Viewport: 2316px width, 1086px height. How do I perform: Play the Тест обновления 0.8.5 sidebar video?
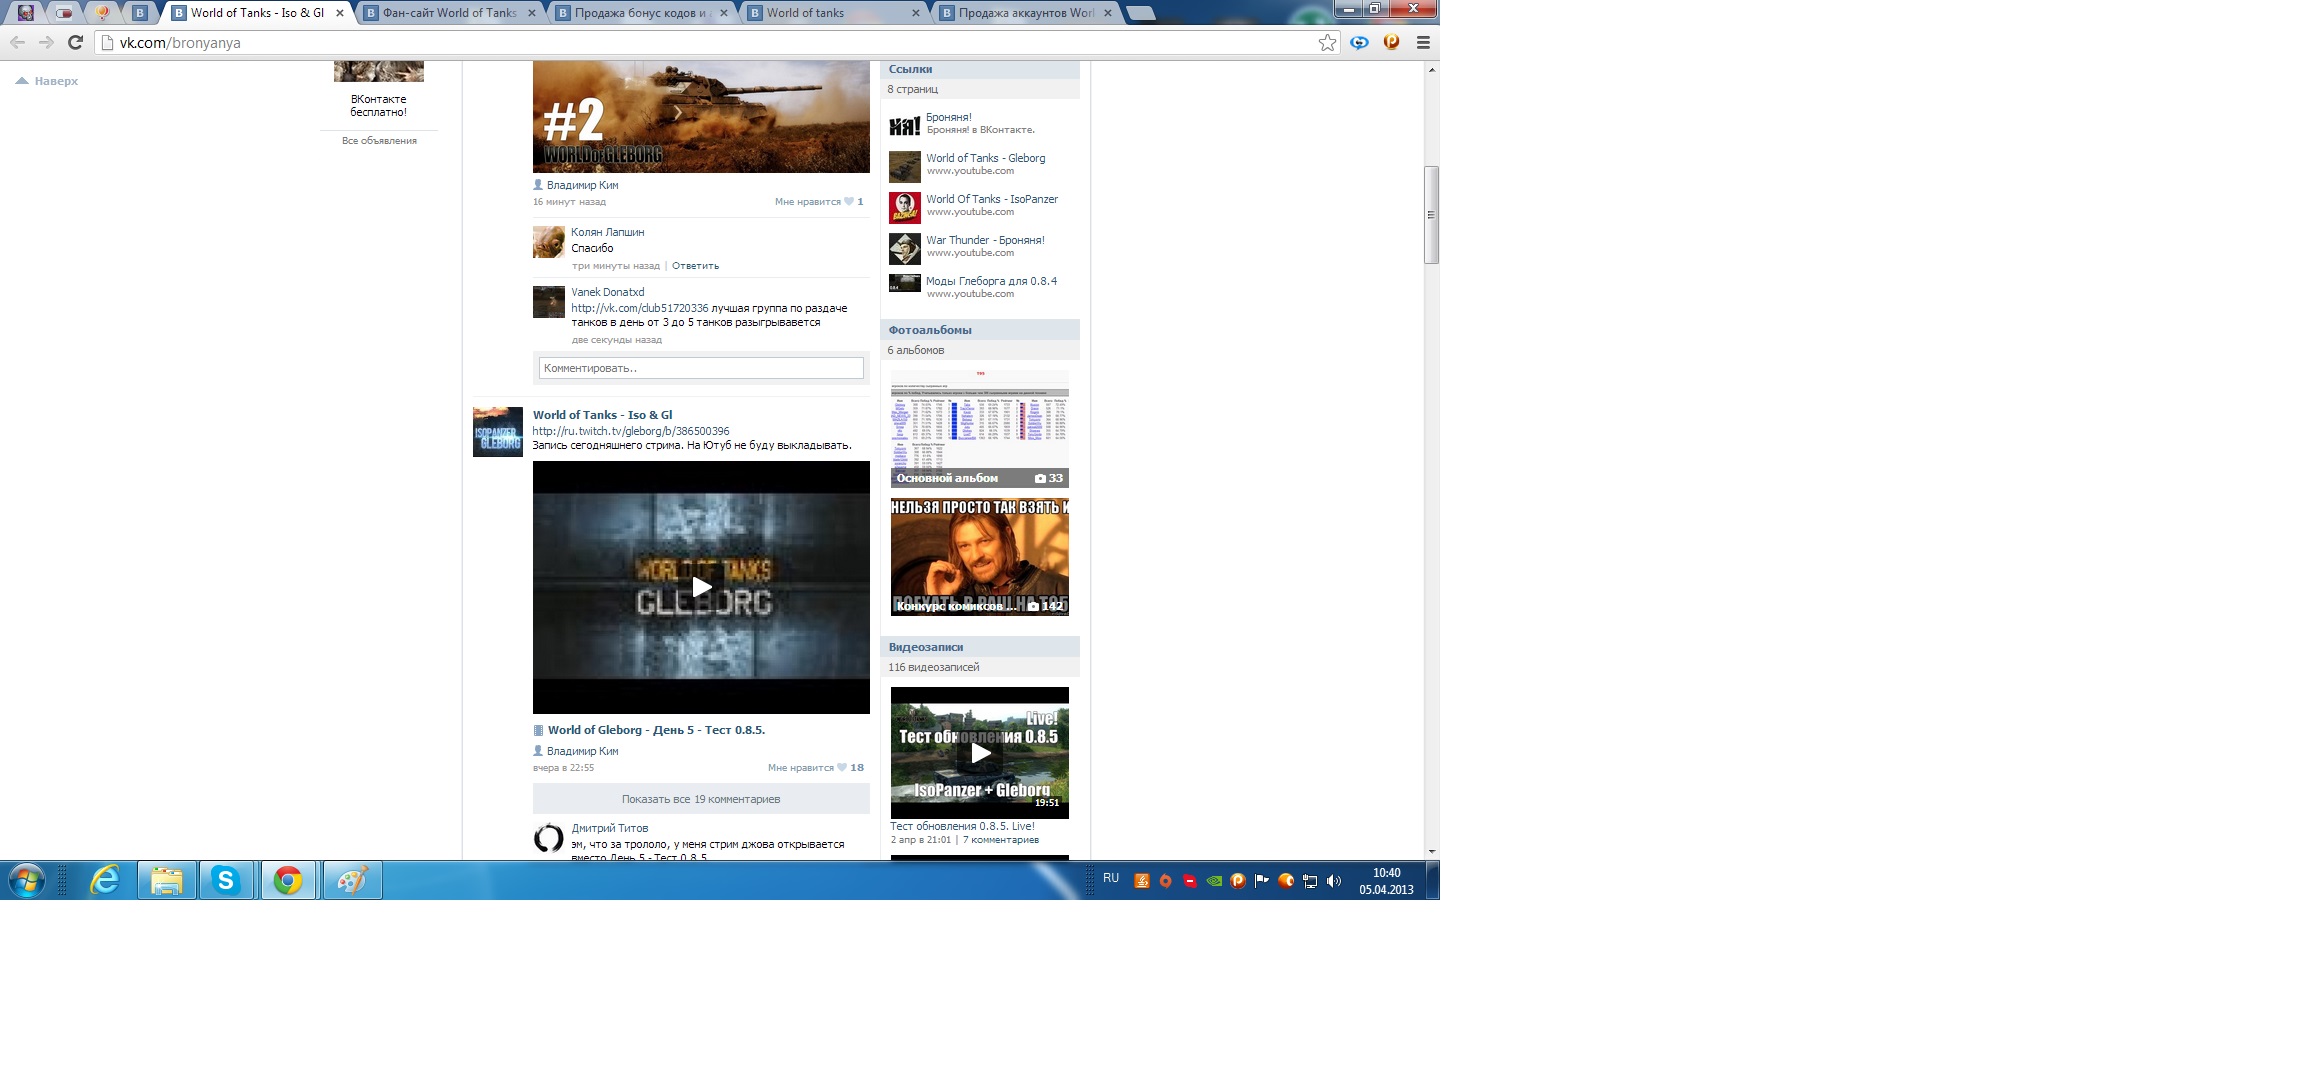pyautogui.click(x=980, y=753)
